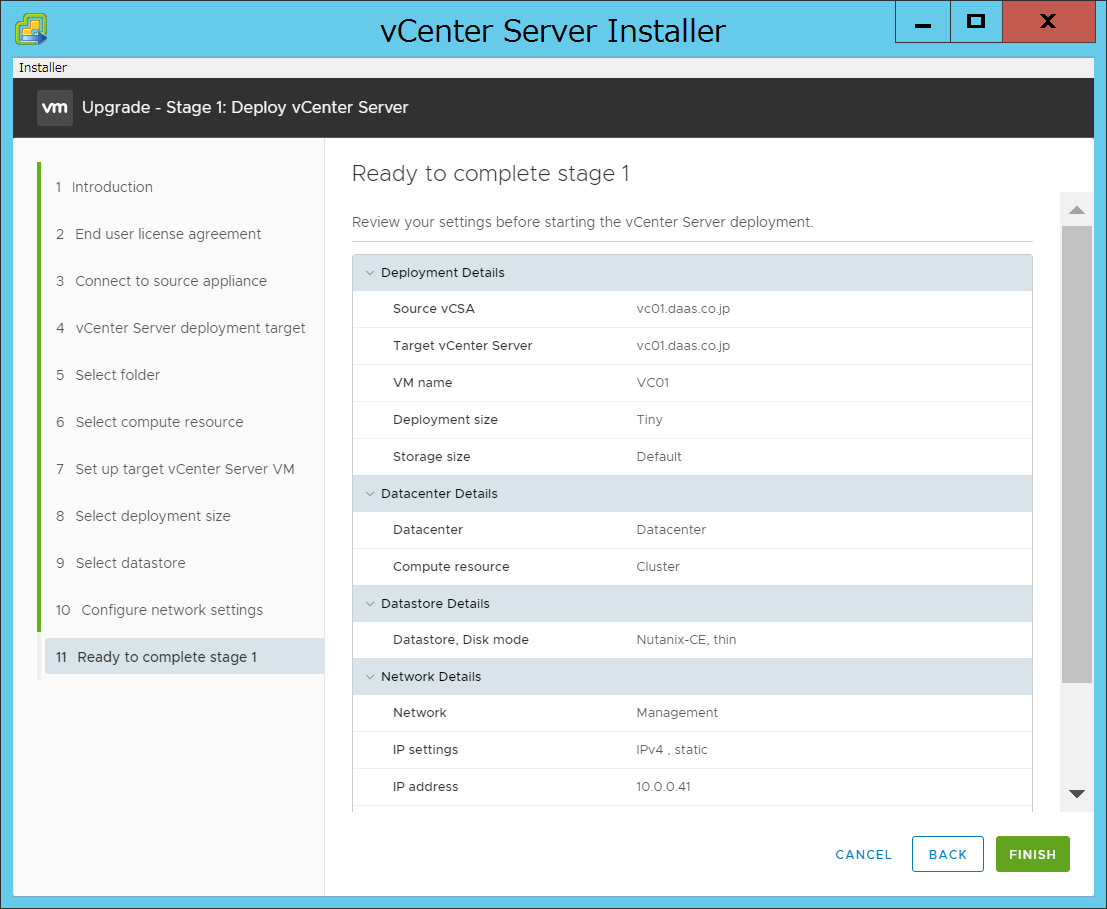The width and height of the screenshot is (1107, 909).
Task: Select Target vCenter Server value vc01.daas.co.jp
Action: point(683,346)
